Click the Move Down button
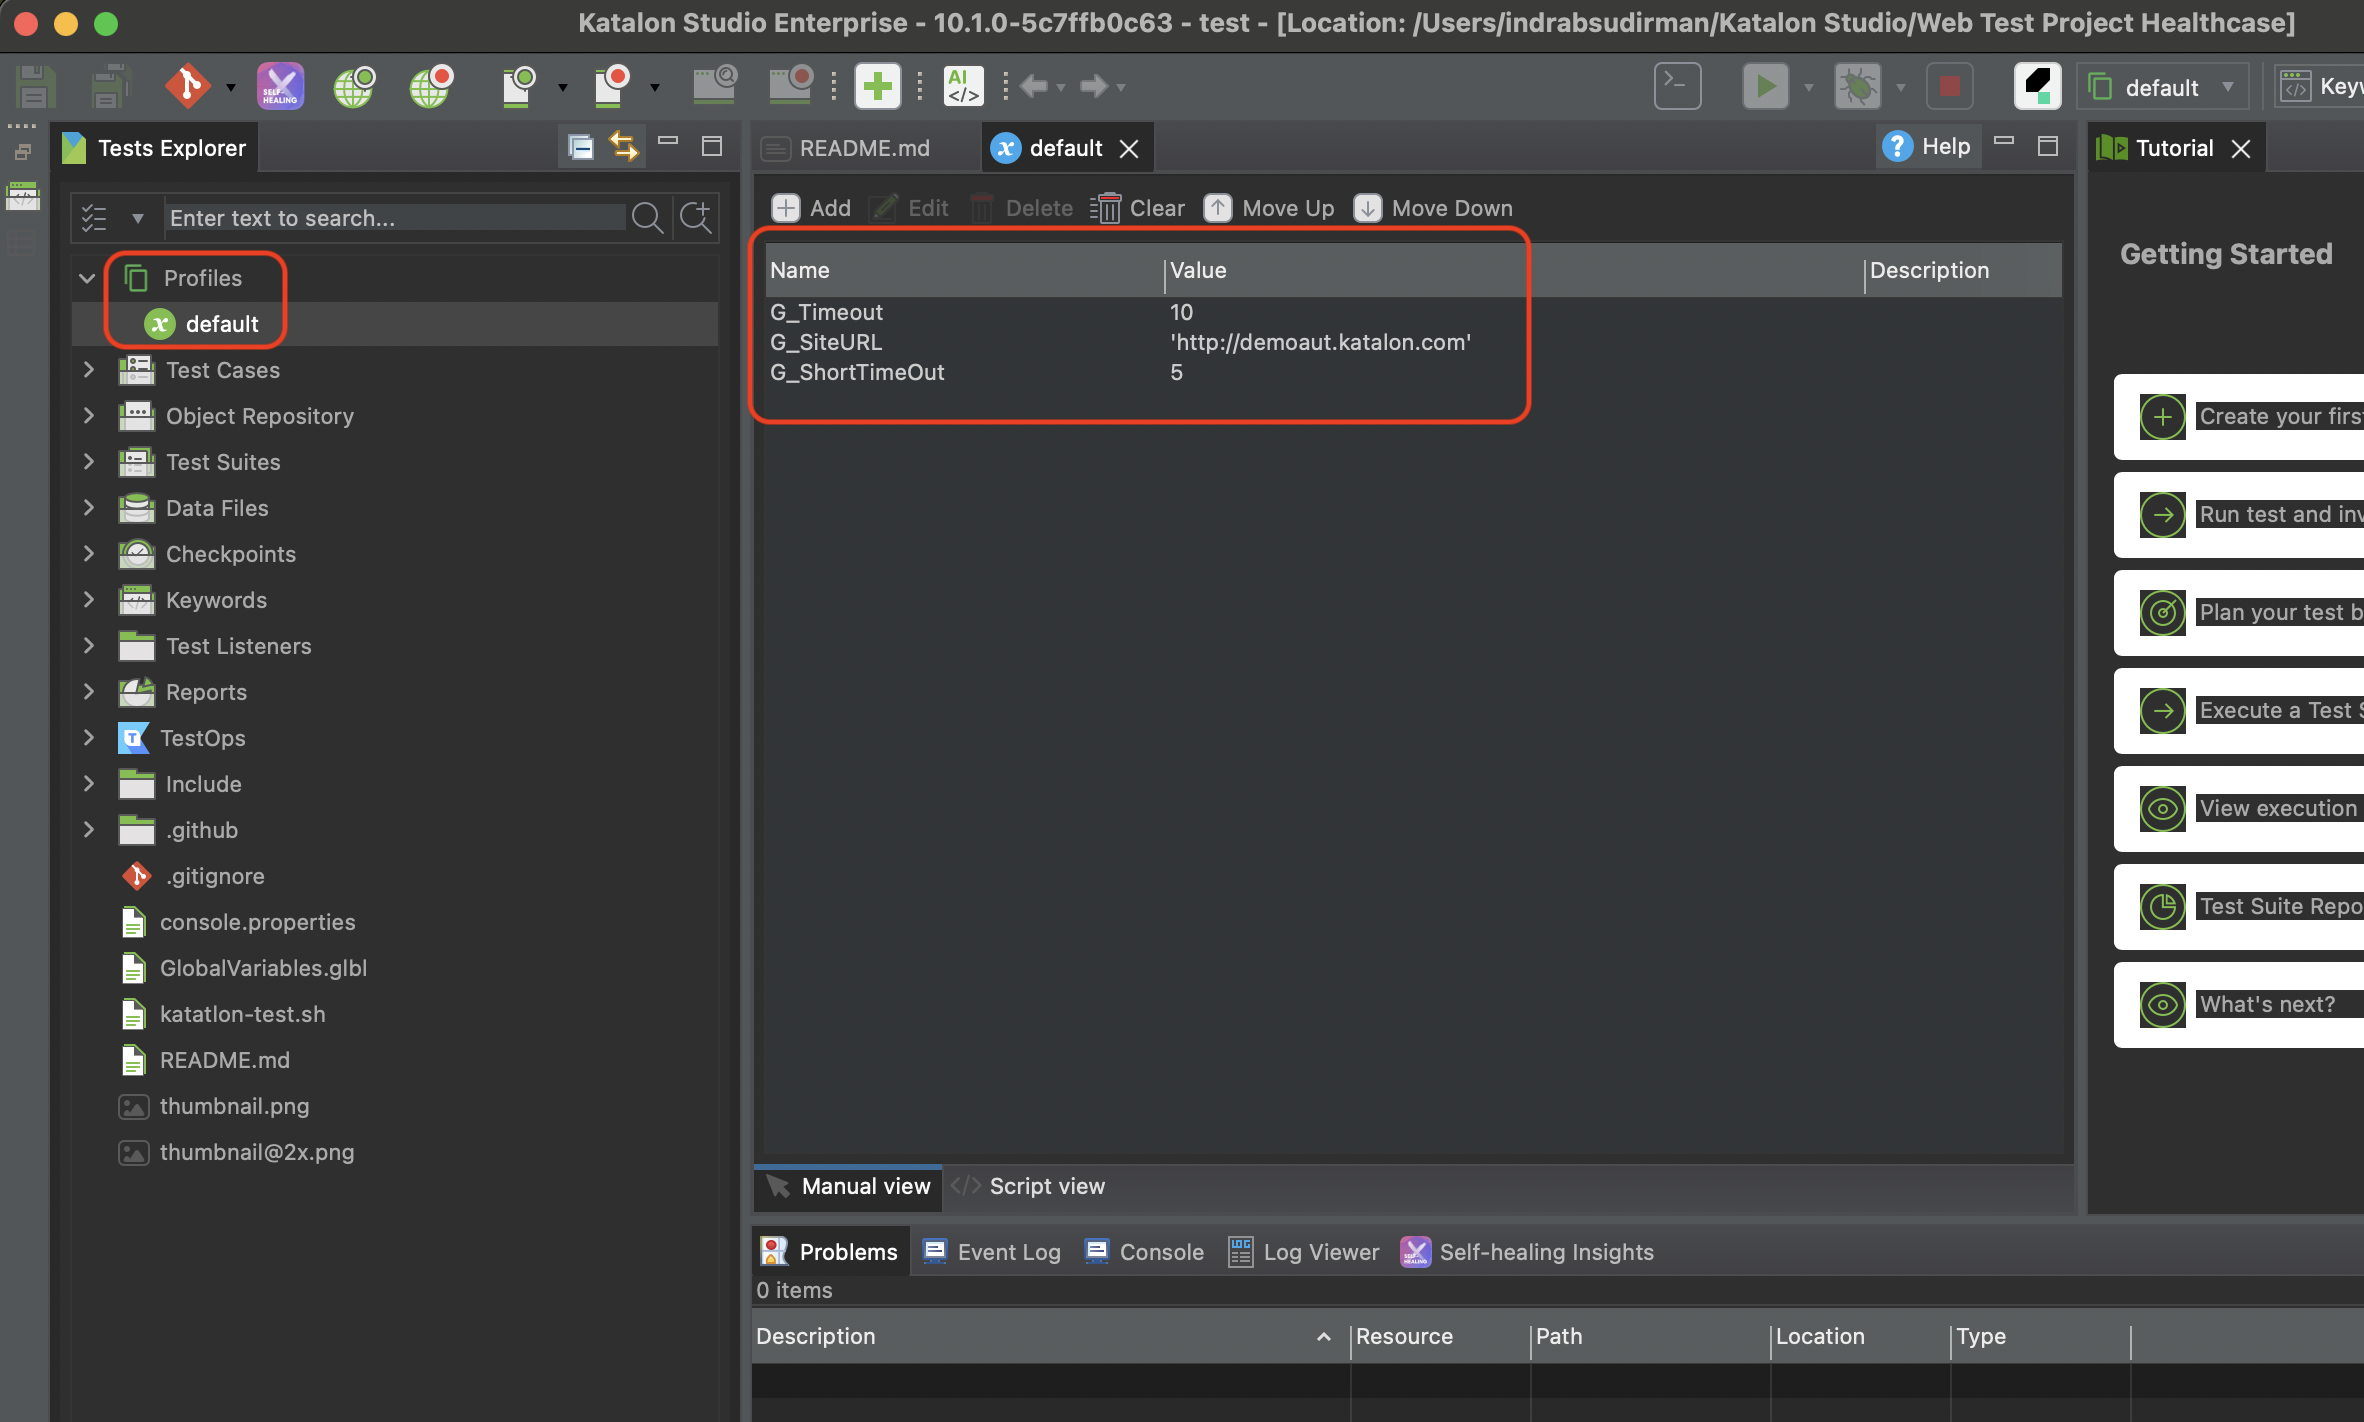Screen dimensions: 2364x1422 pyautogui.click(x=1433, y=208)
